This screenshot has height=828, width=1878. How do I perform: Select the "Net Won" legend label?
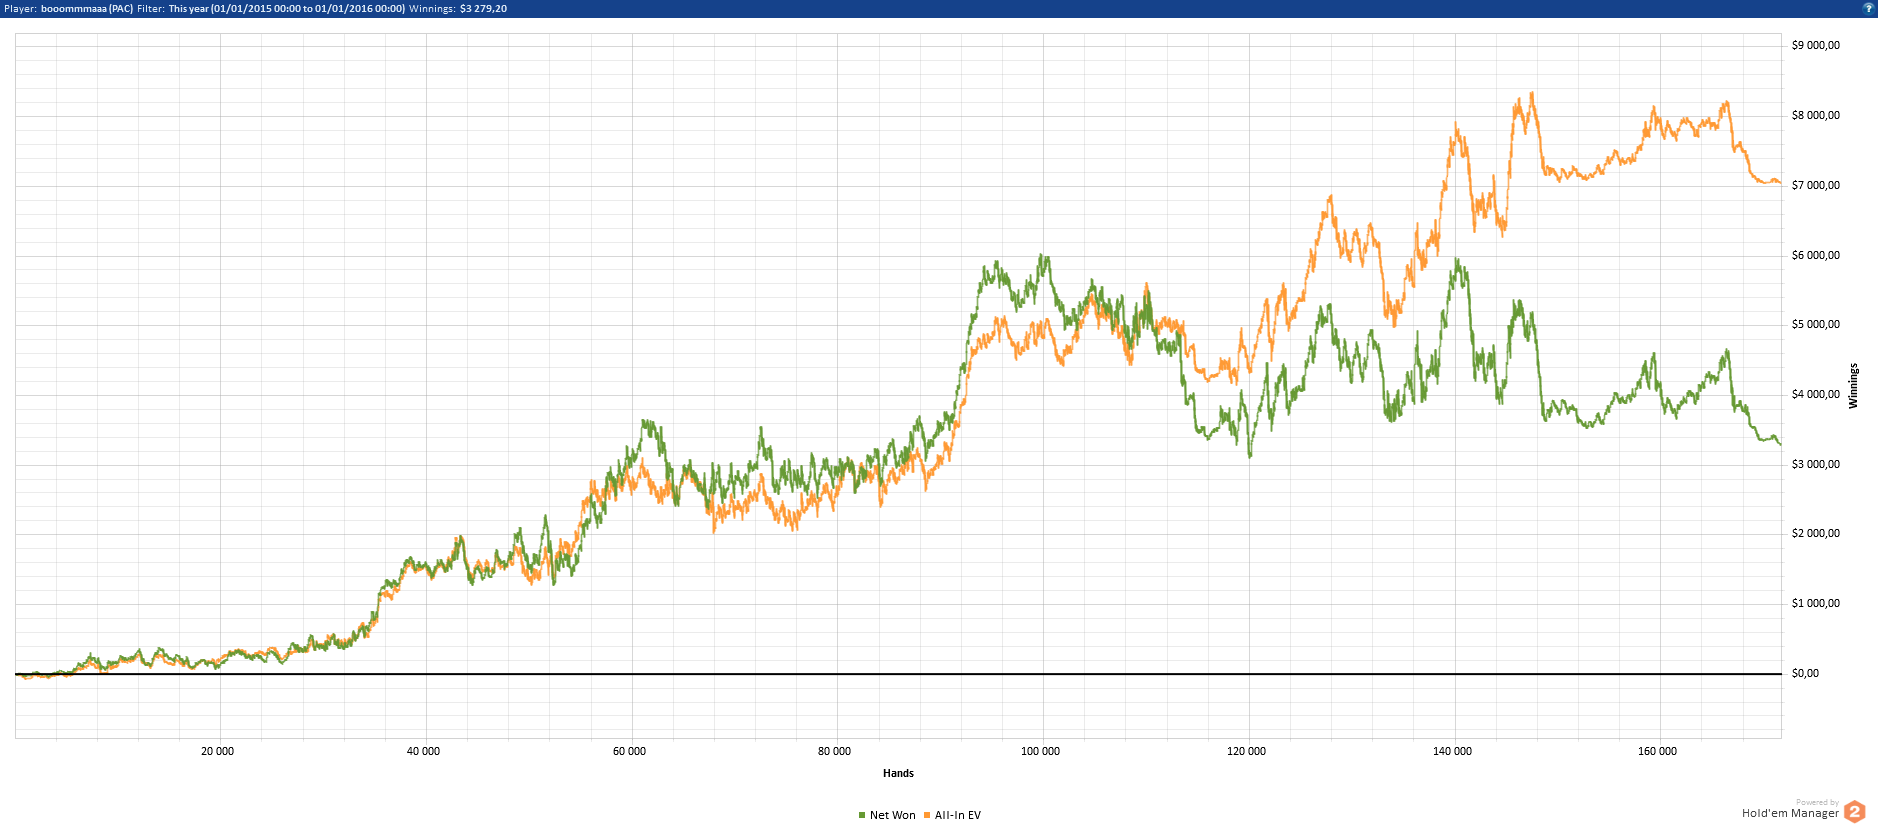893,815
